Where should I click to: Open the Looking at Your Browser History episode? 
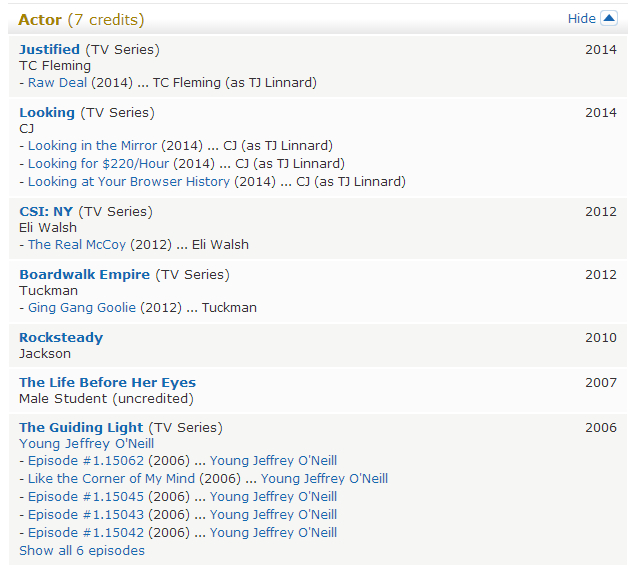click(129, 182)
